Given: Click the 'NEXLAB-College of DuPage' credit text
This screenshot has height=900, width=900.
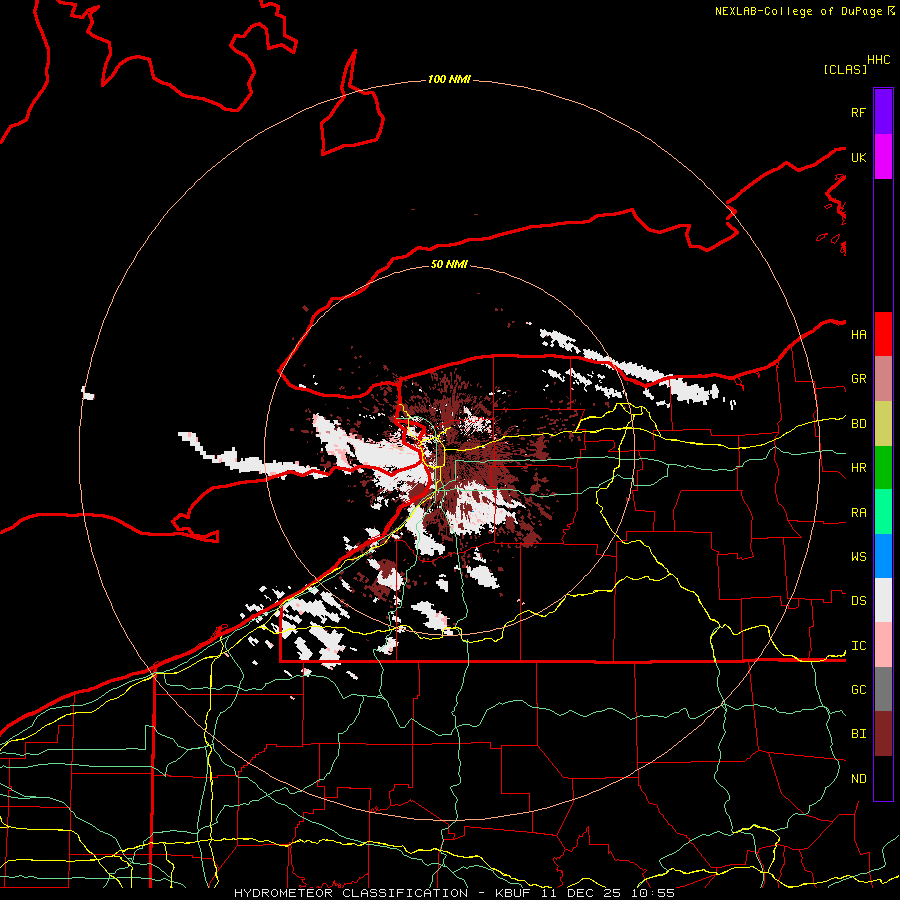Looking at the screenshot, I should coord(799,11).
